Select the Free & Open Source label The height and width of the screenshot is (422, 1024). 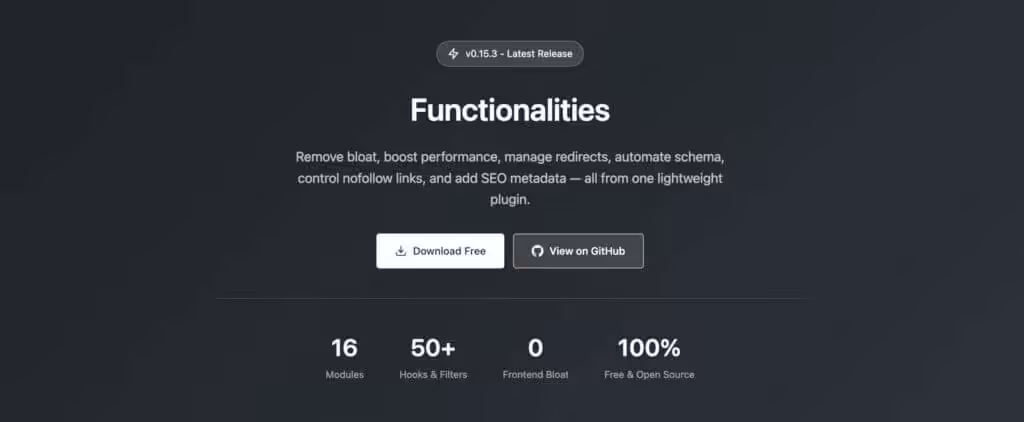tap(649, 375)
